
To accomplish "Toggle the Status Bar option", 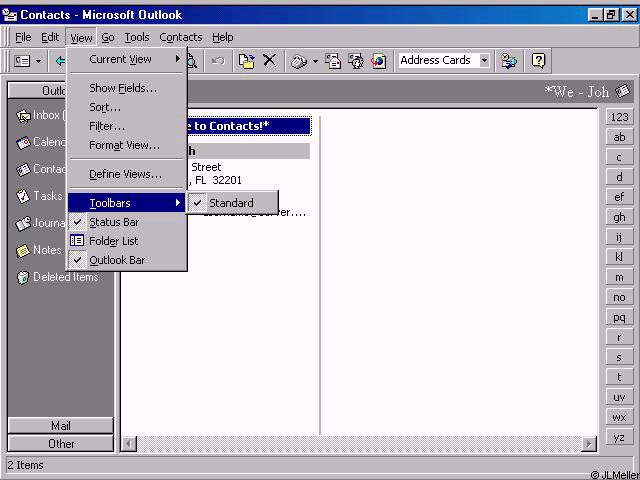I will (127, 222).
